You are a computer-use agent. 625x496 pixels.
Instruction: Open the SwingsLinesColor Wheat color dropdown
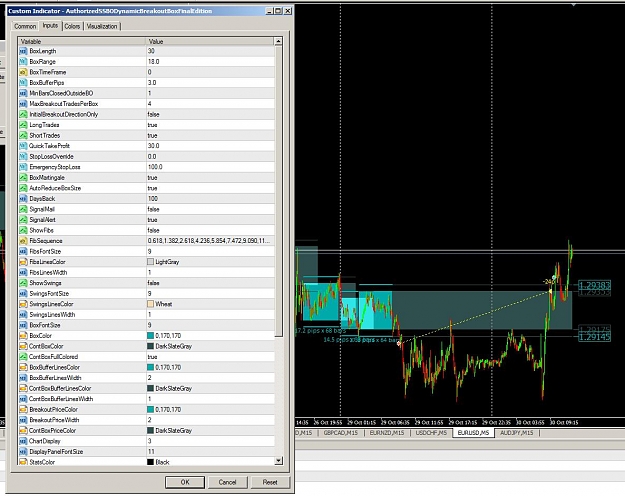click(x=210, y=304)
